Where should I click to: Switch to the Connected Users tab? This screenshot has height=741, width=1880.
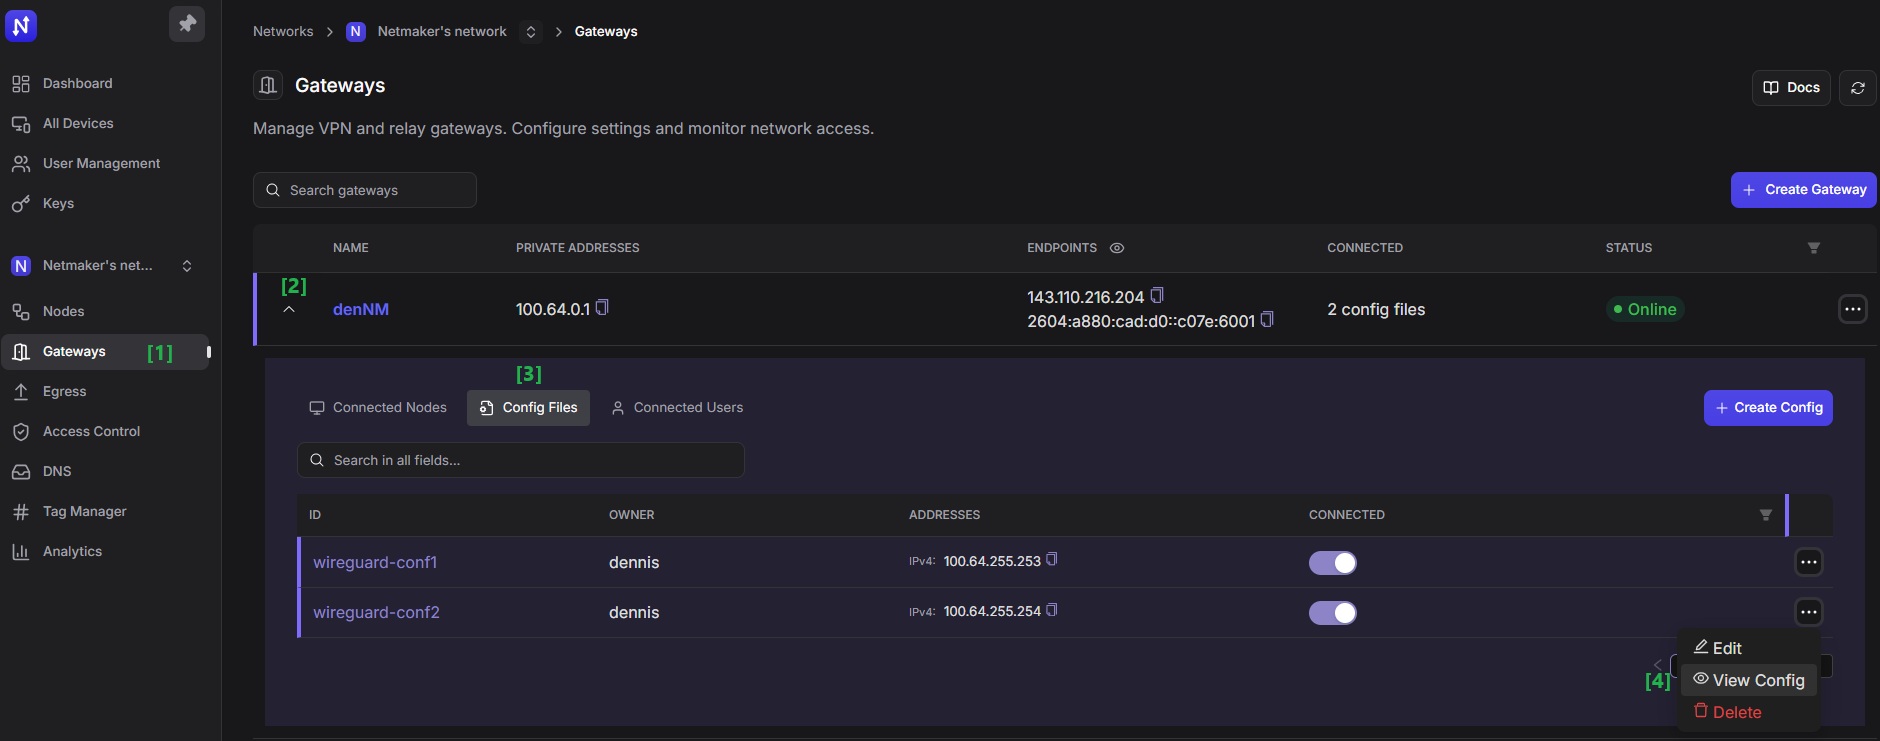pos(677,408)
